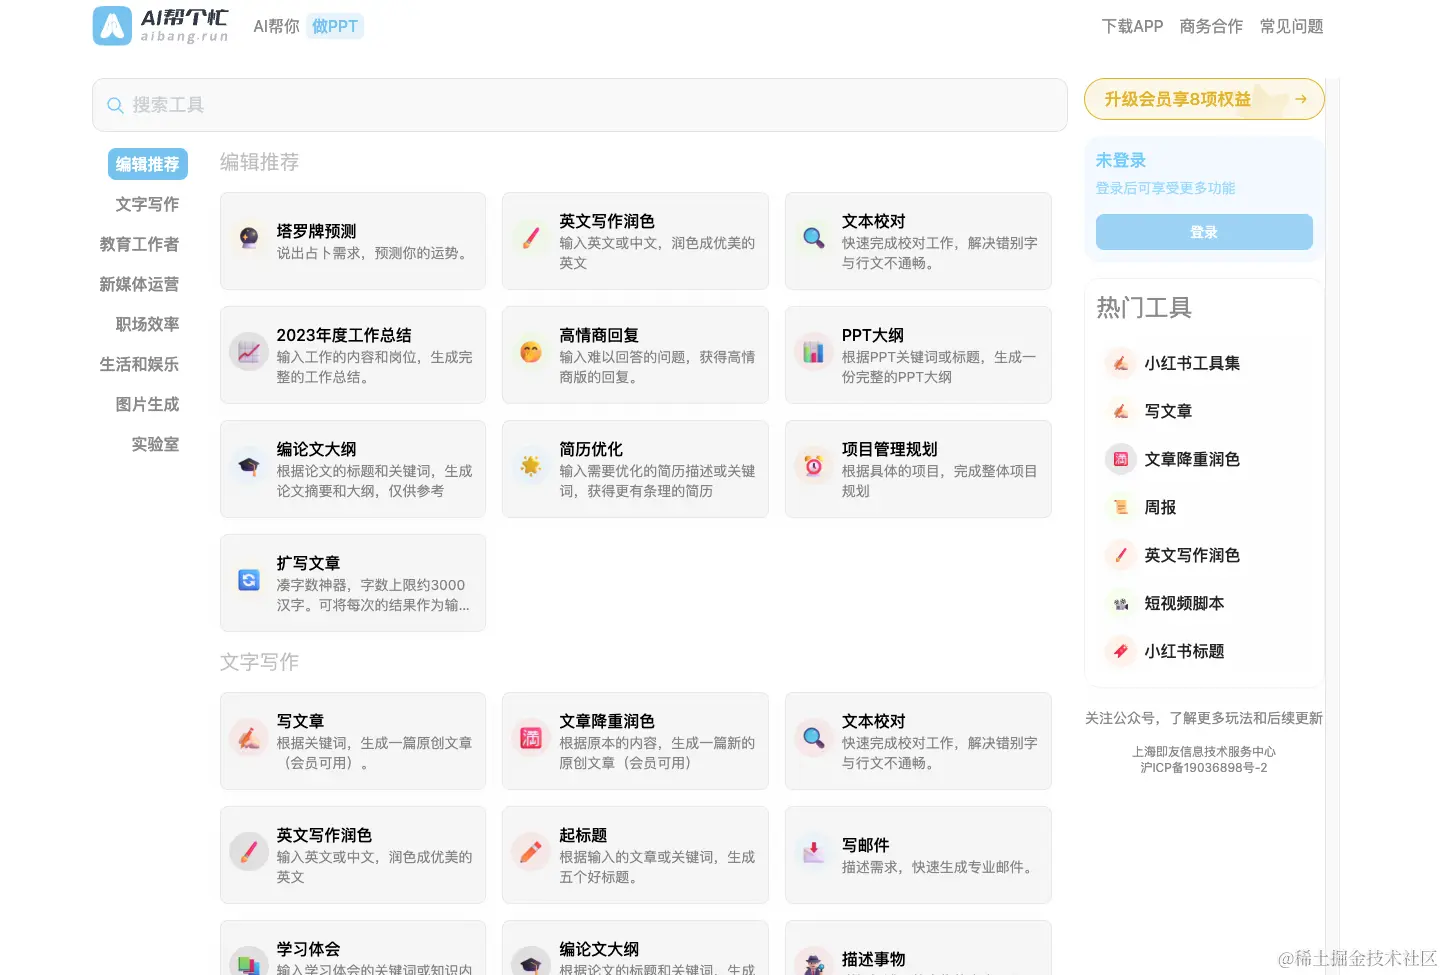Click the 沪ICP备19036898号-2 link
Screen dimensions: 1444x975
(x=1204, y=768)
